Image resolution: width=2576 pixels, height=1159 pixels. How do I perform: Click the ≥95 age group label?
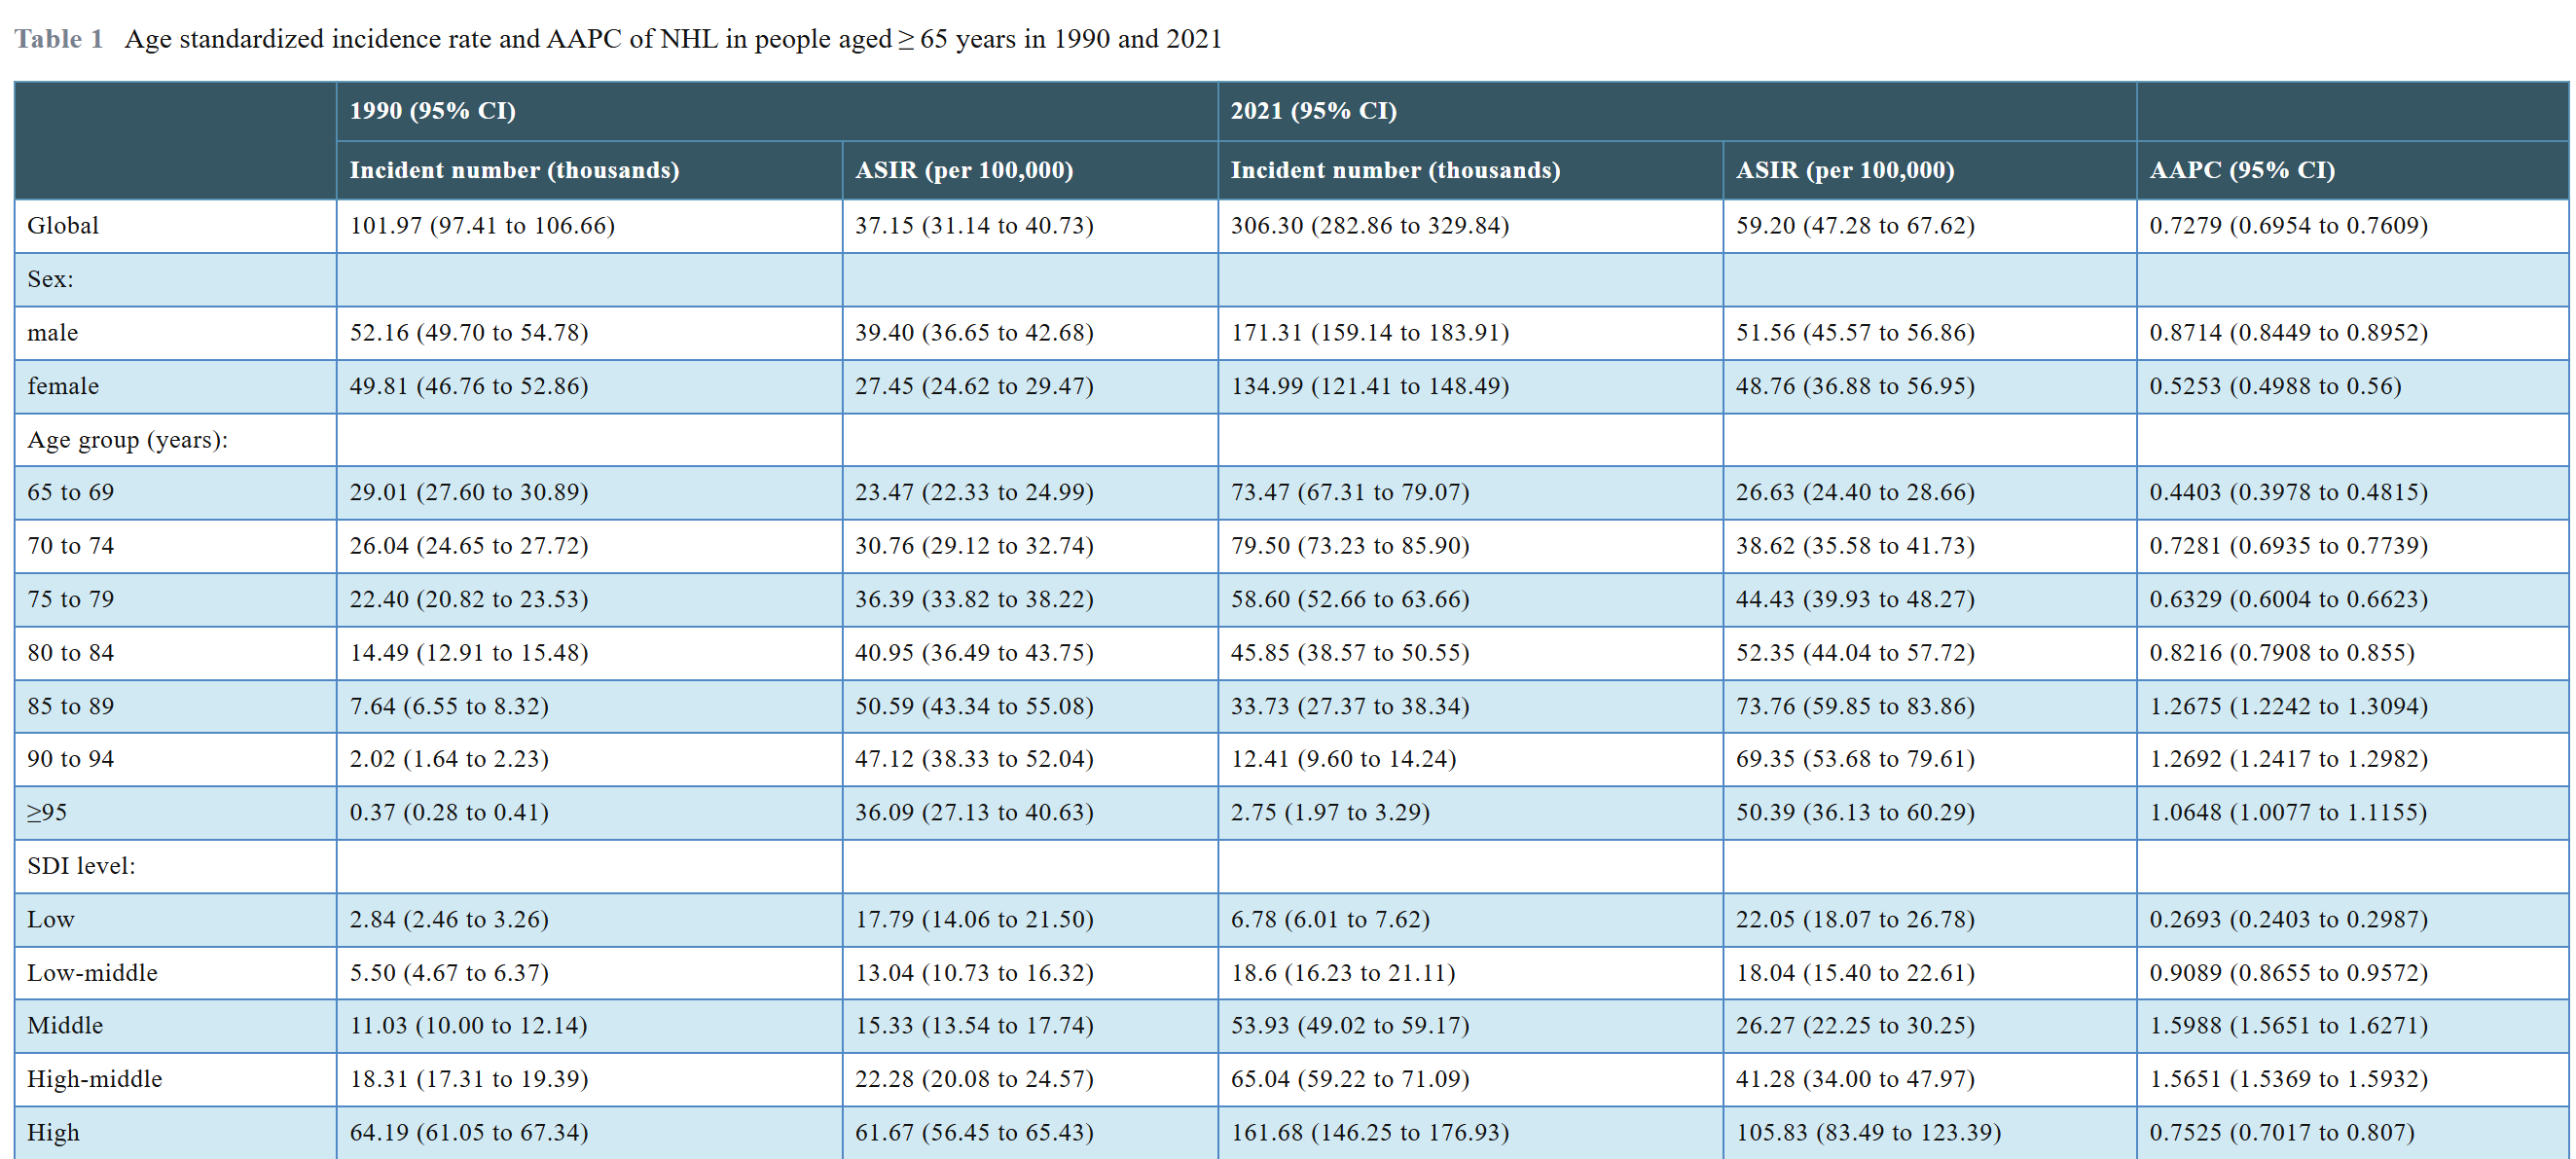47,812
